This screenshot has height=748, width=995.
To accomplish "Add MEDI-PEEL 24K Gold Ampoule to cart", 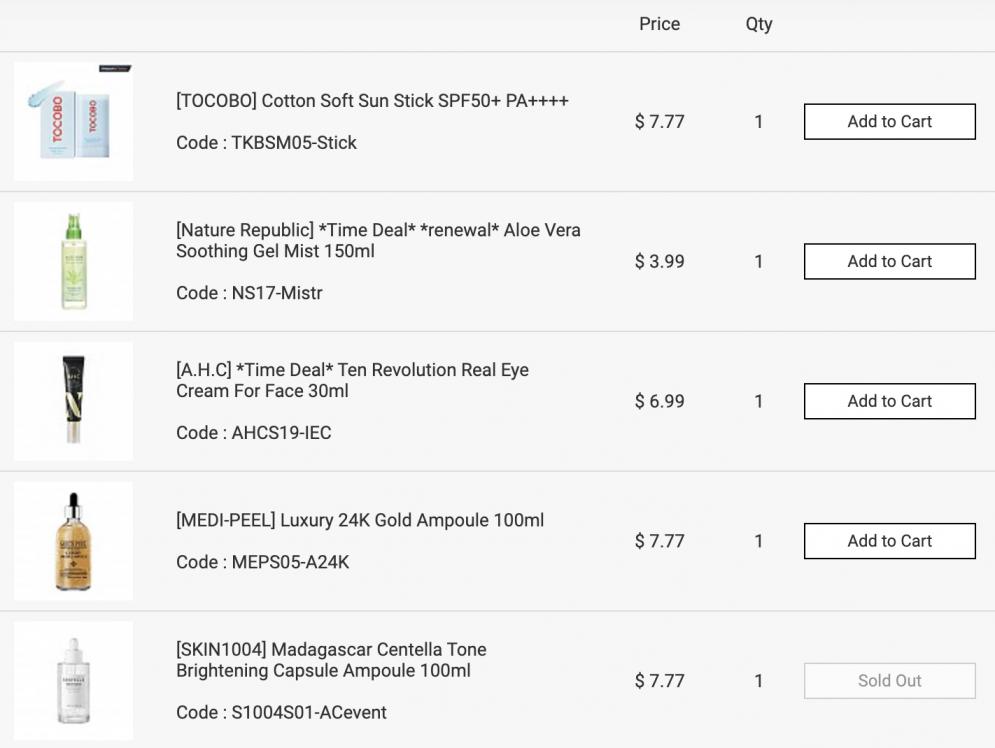I will (889, 541).
